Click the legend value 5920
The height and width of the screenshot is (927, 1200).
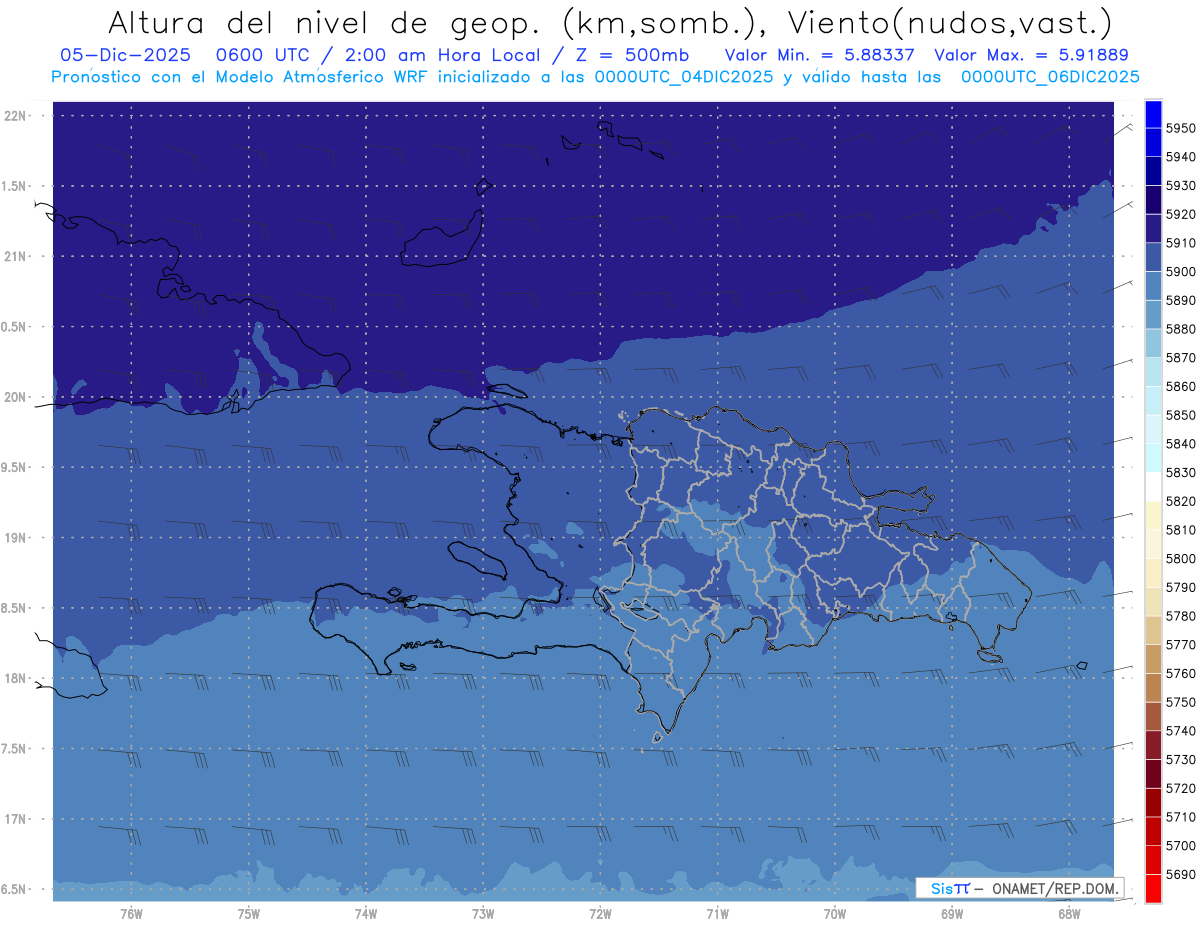tap(1180, 214)
